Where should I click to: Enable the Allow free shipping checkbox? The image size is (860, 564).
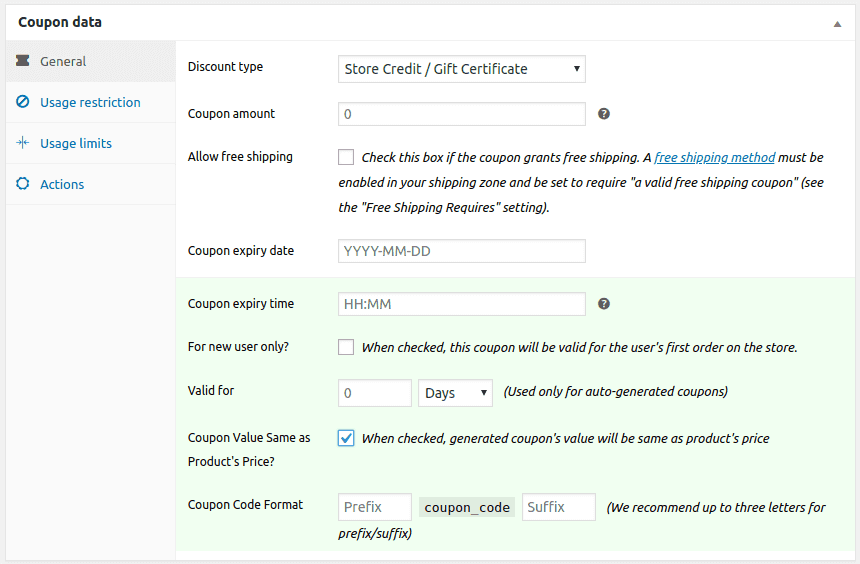point(346,157)
